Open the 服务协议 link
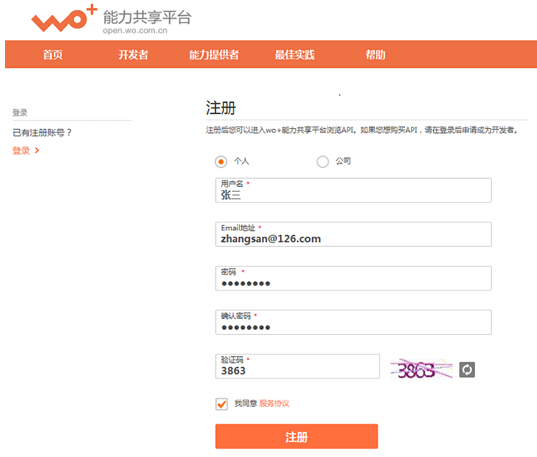 click(x=274, y=404)
